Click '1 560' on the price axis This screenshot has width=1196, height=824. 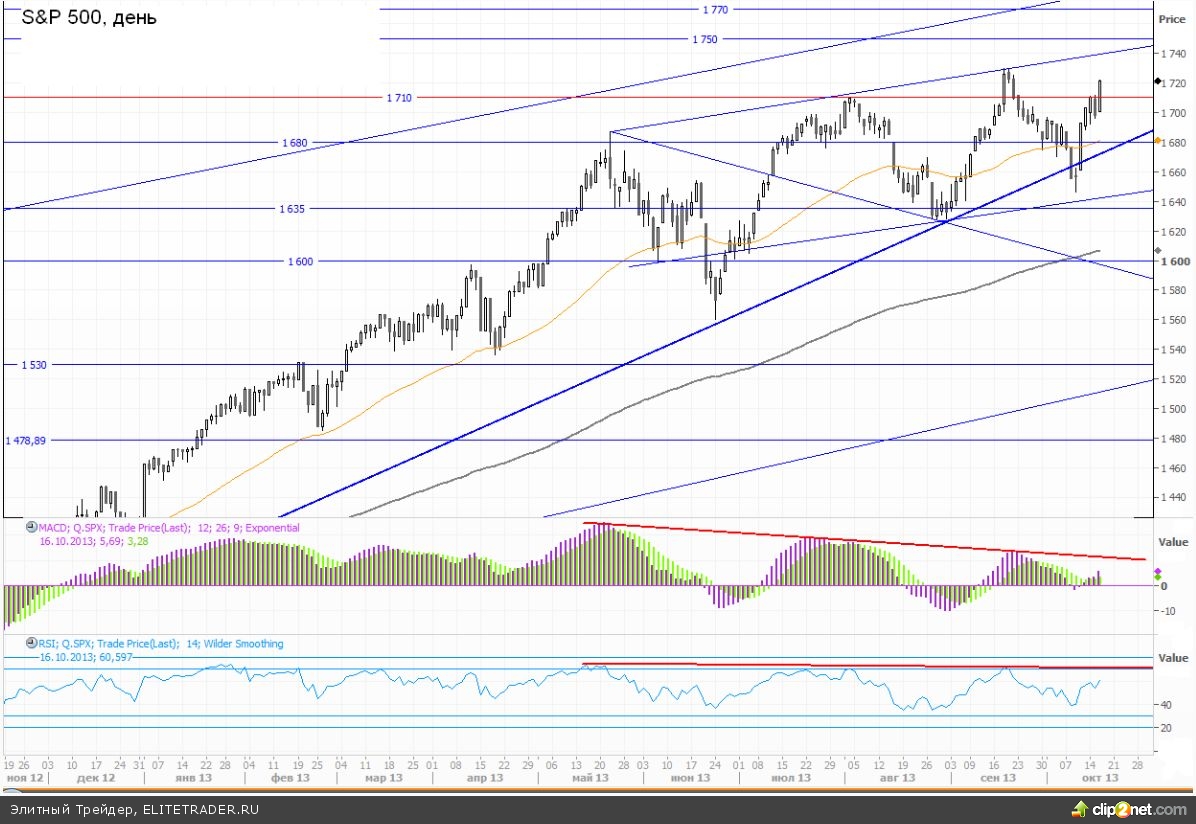(x=1173, y=320)
